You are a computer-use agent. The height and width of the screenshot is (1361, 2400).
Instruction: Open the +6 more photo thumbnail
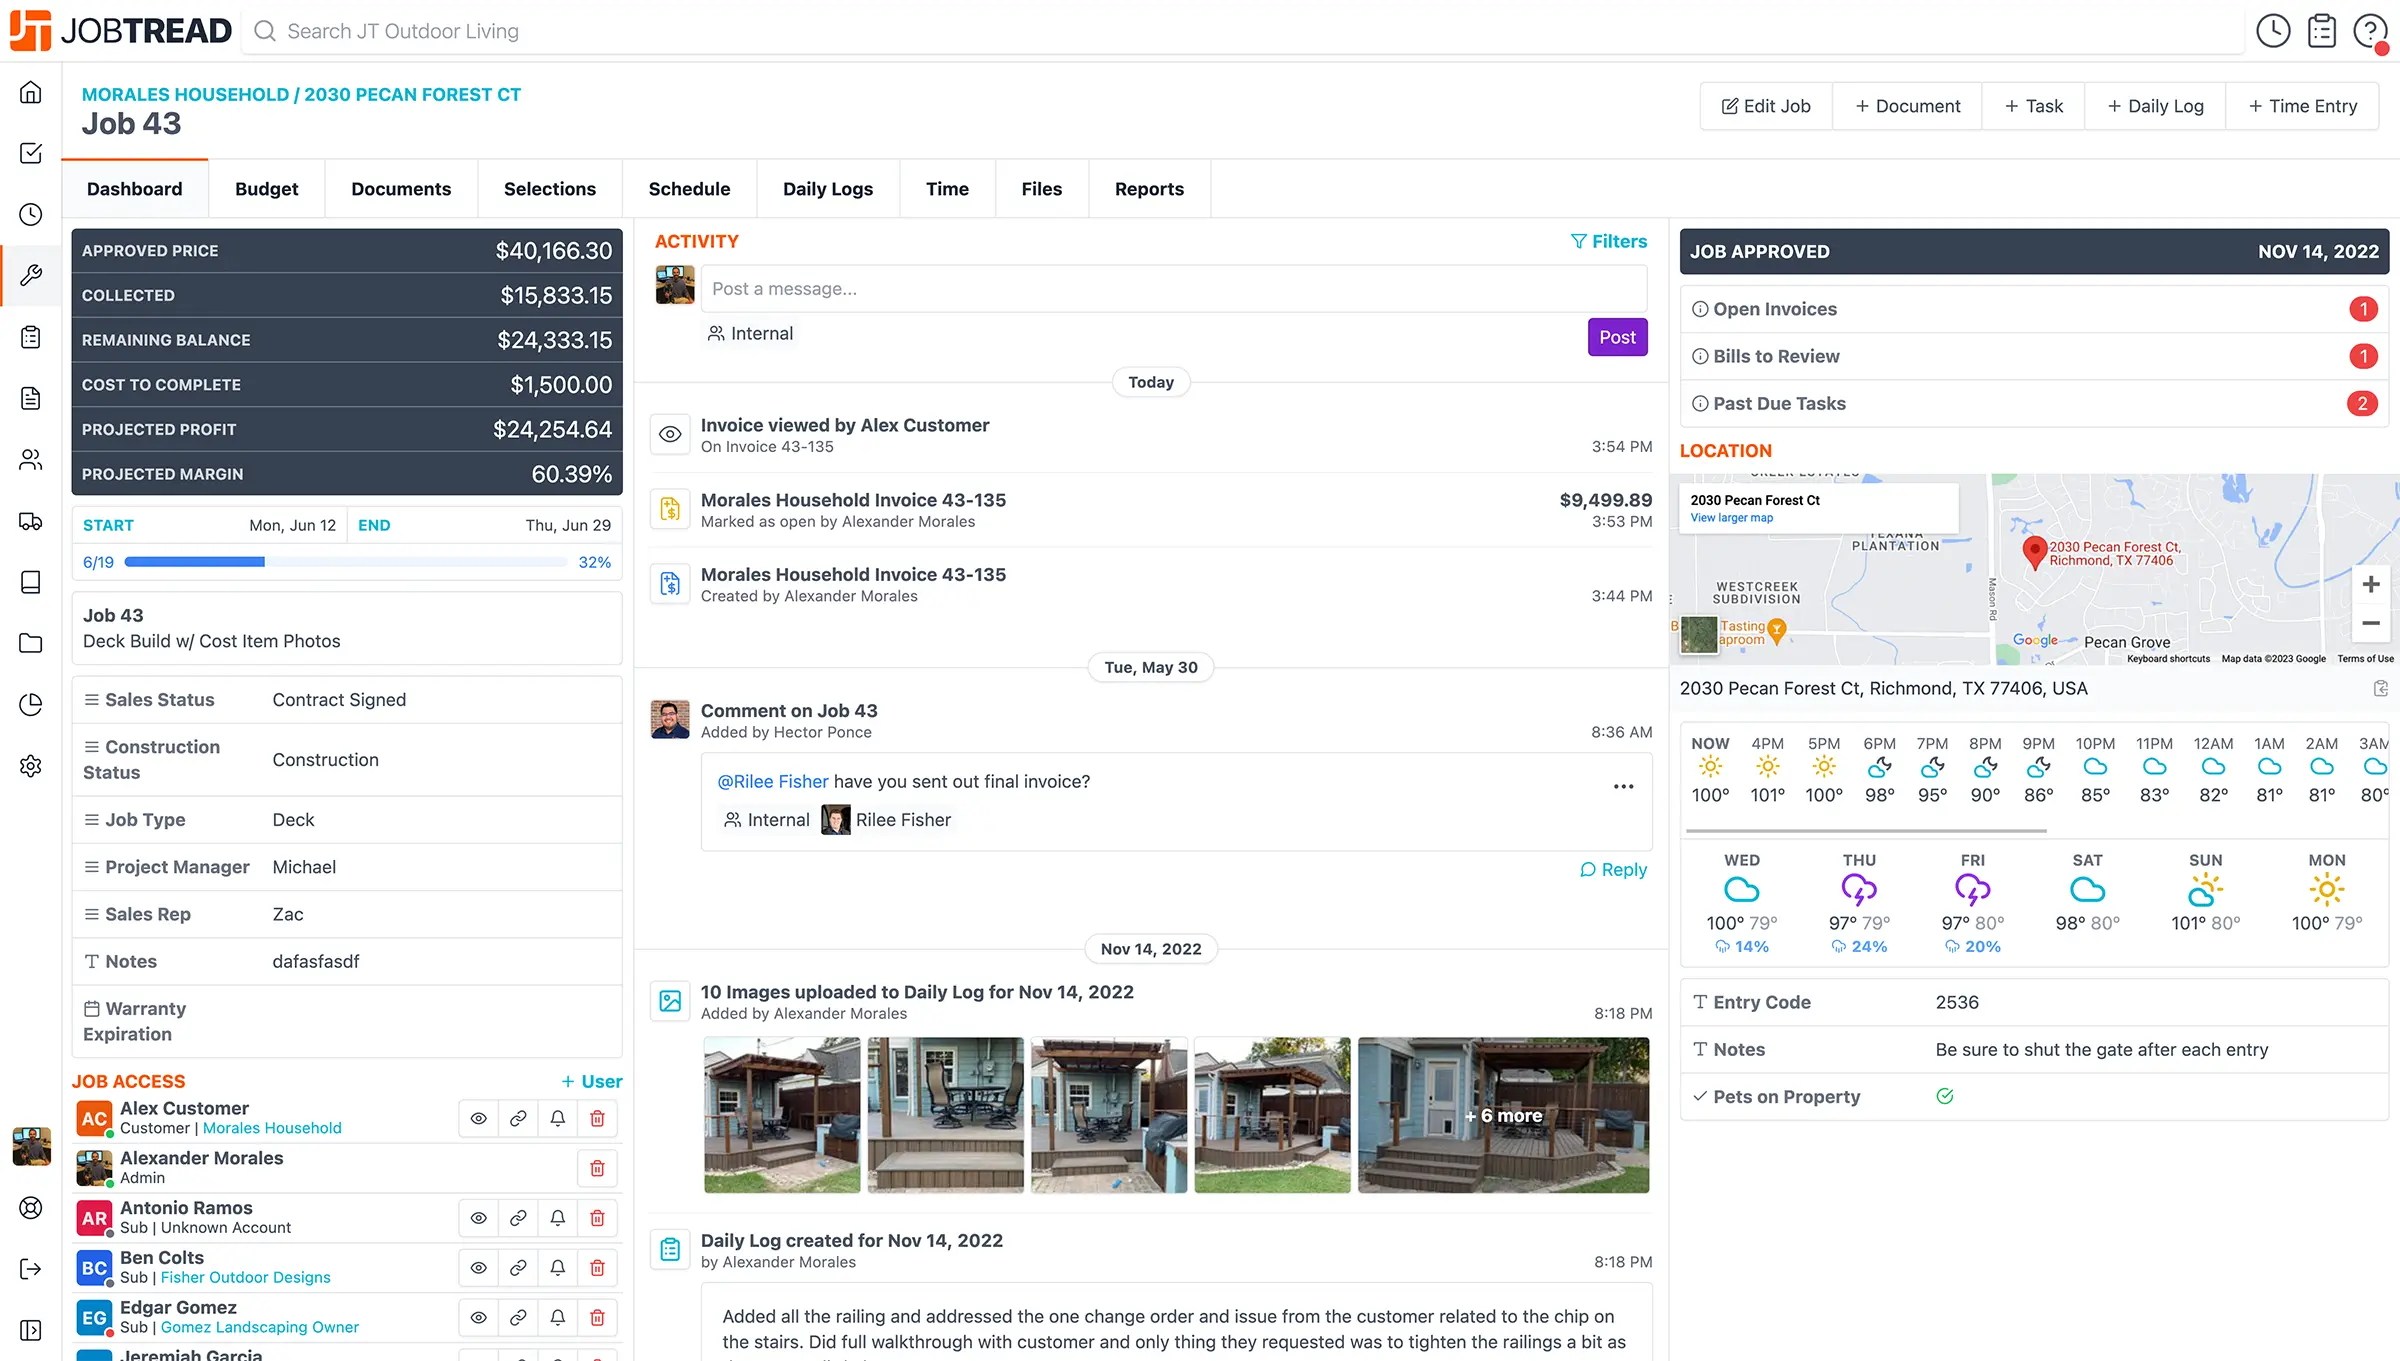tap(1503, 1115)
